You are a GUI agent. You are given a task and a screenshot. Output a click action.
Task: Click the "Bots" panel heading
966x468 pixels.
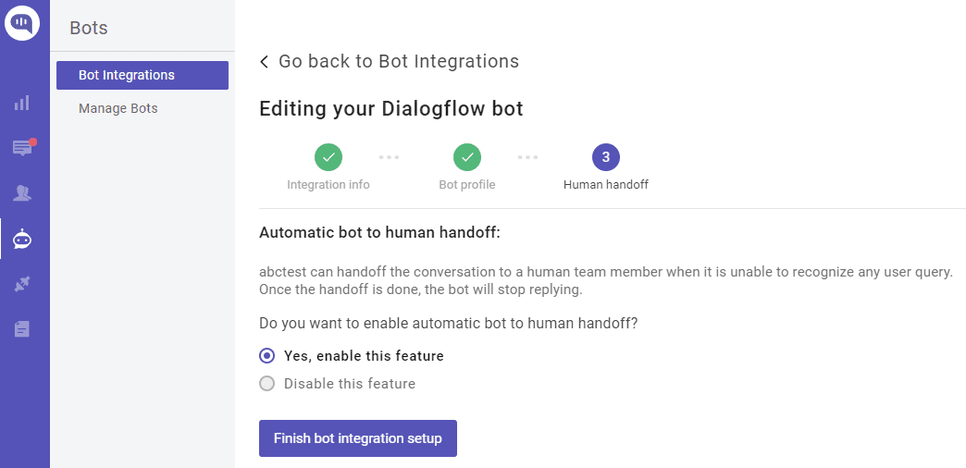(88, 28)
